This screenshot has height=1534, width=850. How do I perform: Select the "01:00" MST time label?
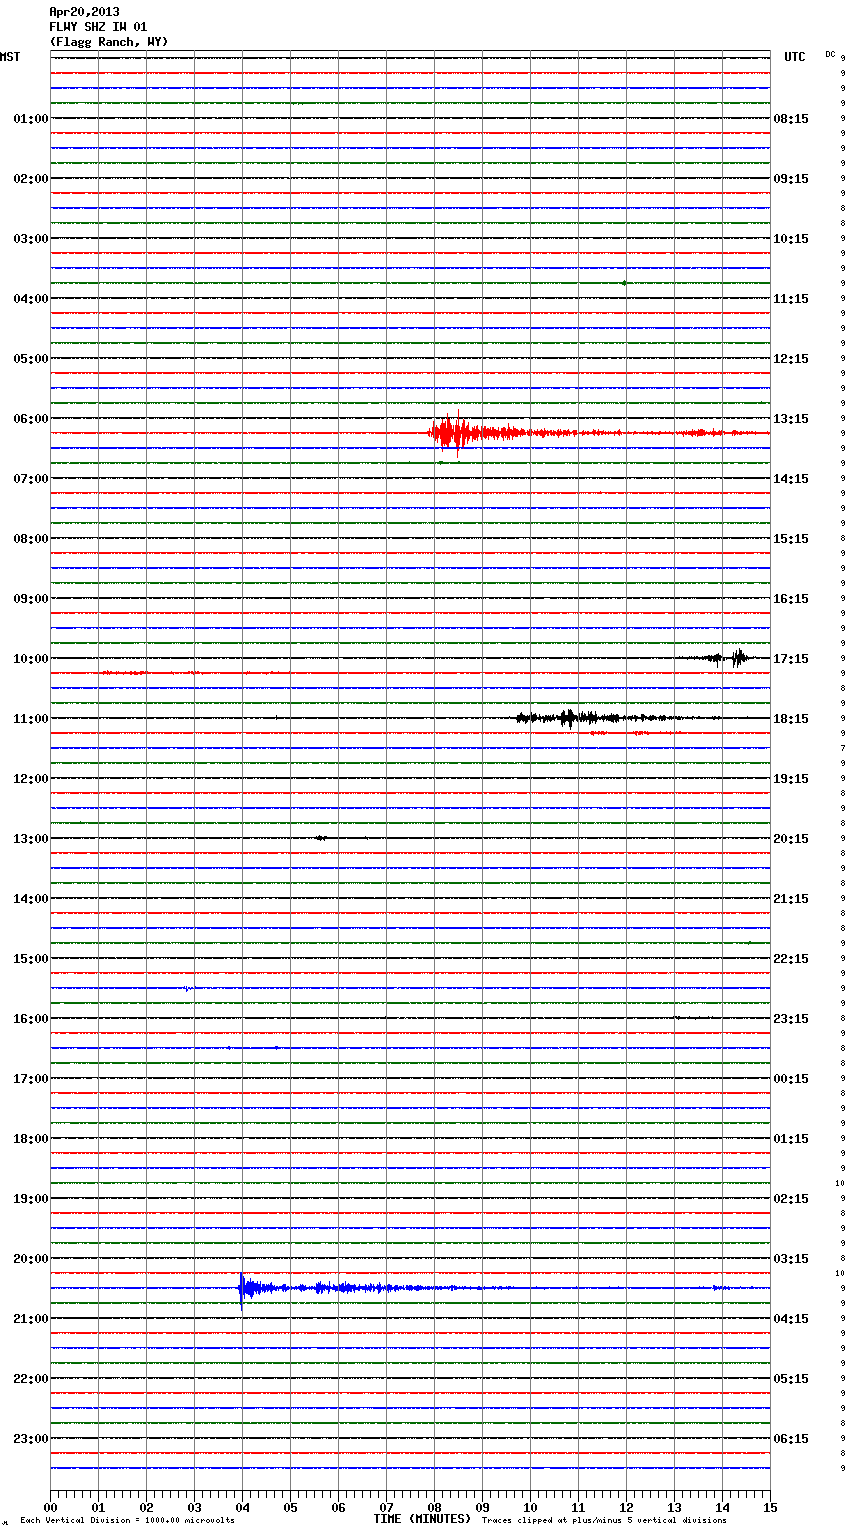pos(31,119)
